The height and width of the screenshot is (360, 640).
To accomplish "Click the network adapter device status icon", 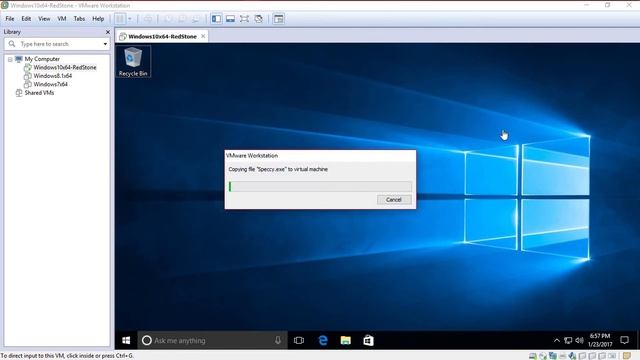I will click(553, 356).
